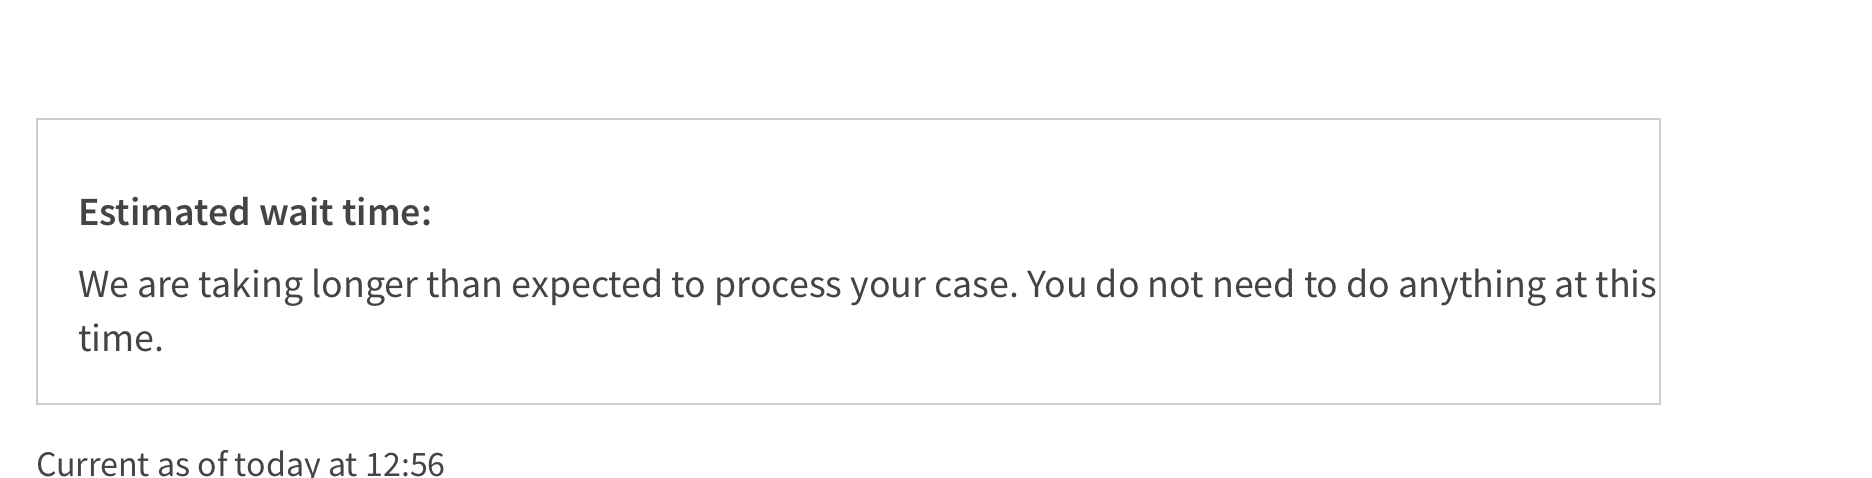1872x478 pixels.
Task: Select the word 'Estimated' in the heading
Action: (164, 213)
